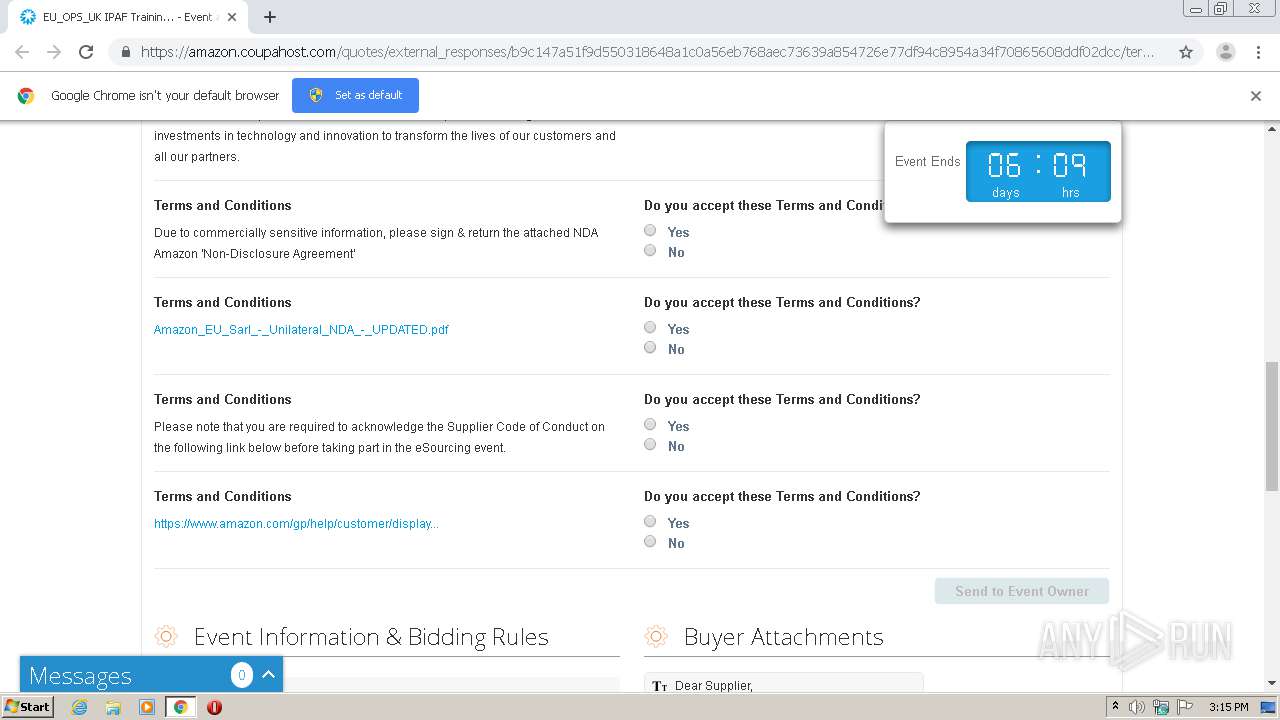Image resolution: width=1280 pixels, height=720 pixels.
Task: Go forward to next page
Action: click(x=54, y=52)
